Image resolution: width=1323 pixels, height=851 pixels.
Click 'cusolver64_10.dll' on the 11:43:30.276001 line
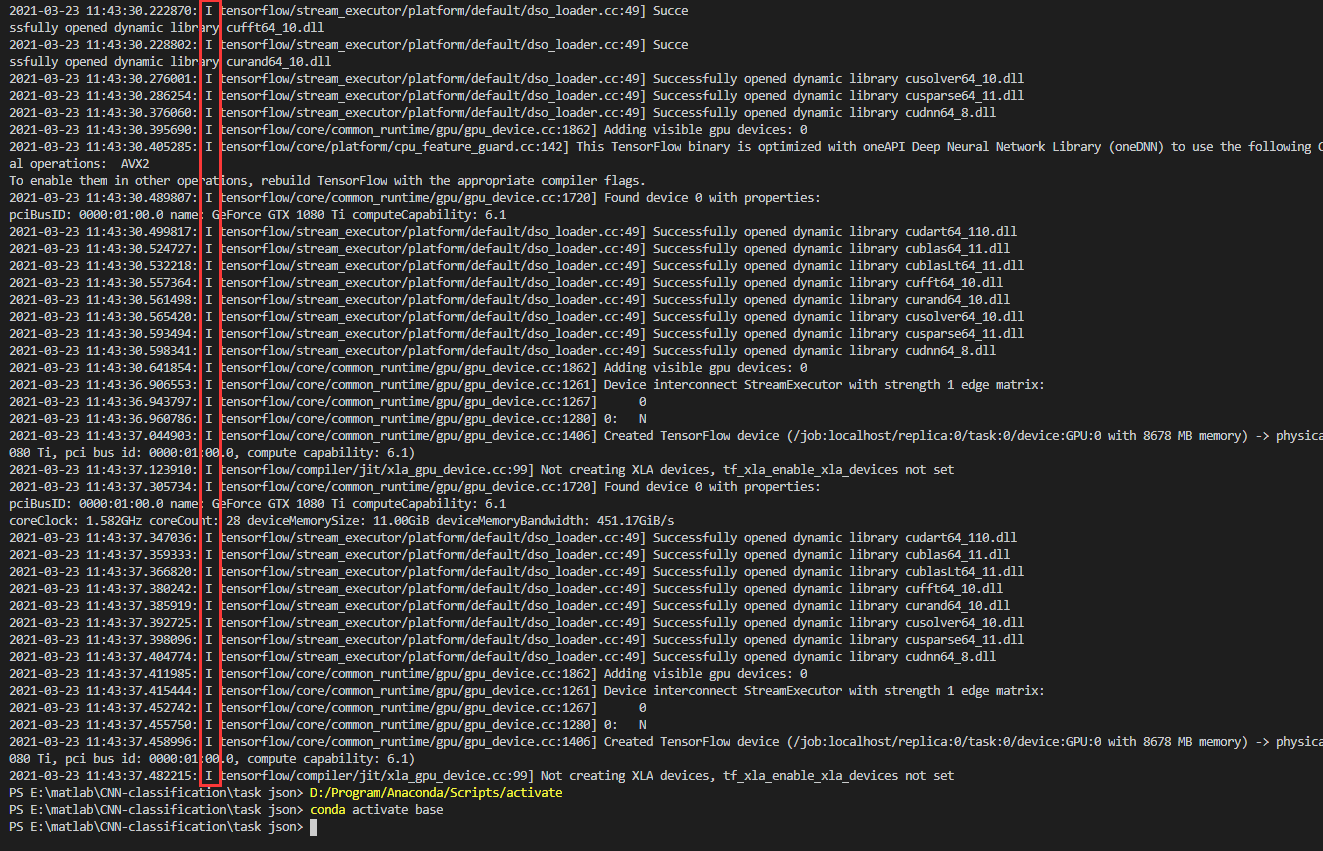point(964,79)
